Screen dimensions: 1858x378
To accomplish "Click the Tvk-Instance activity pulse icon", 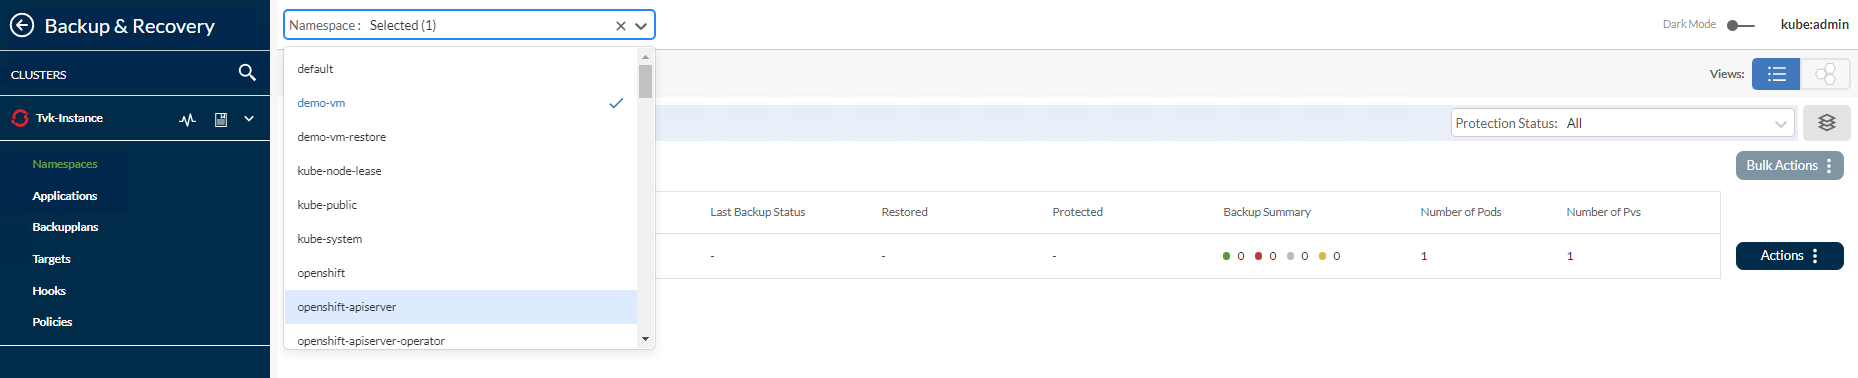I will tap(187, 119).
